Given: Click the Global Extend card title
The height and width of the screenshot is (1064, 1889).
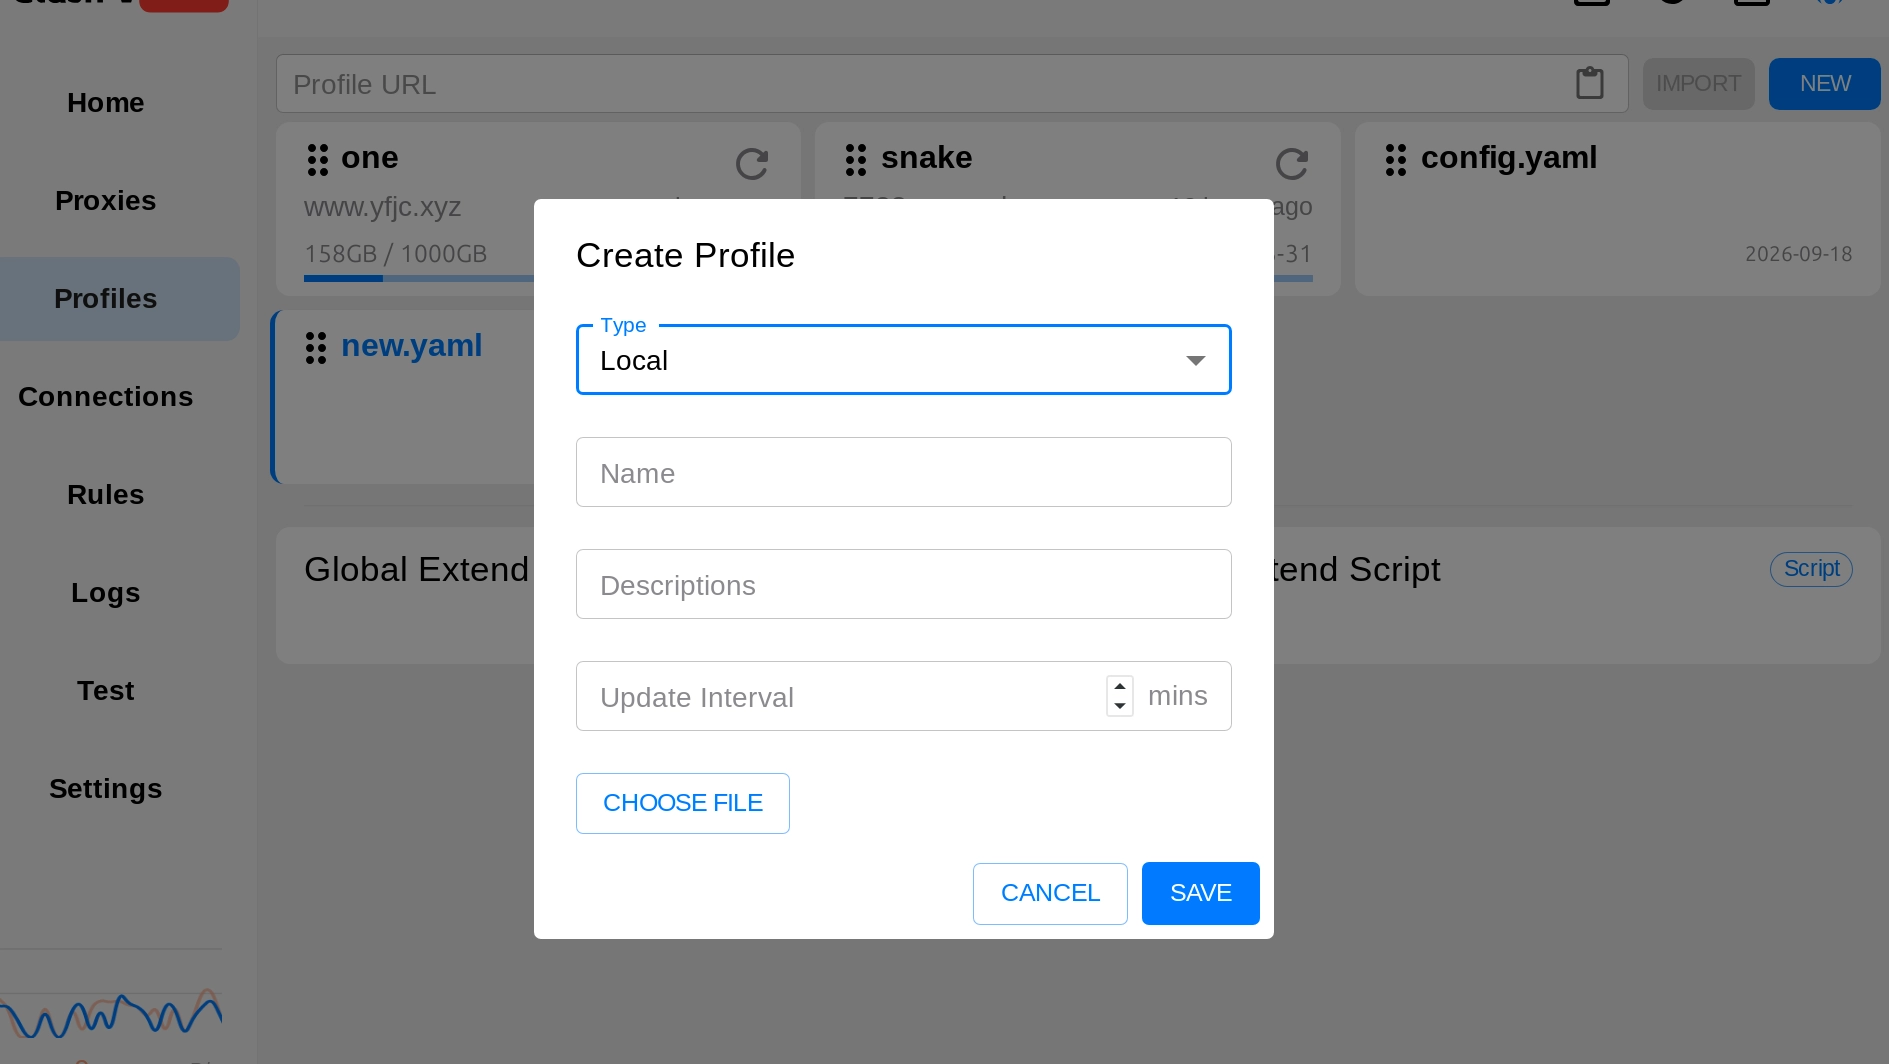Looking at the screenshot, I should pos(416,570).
